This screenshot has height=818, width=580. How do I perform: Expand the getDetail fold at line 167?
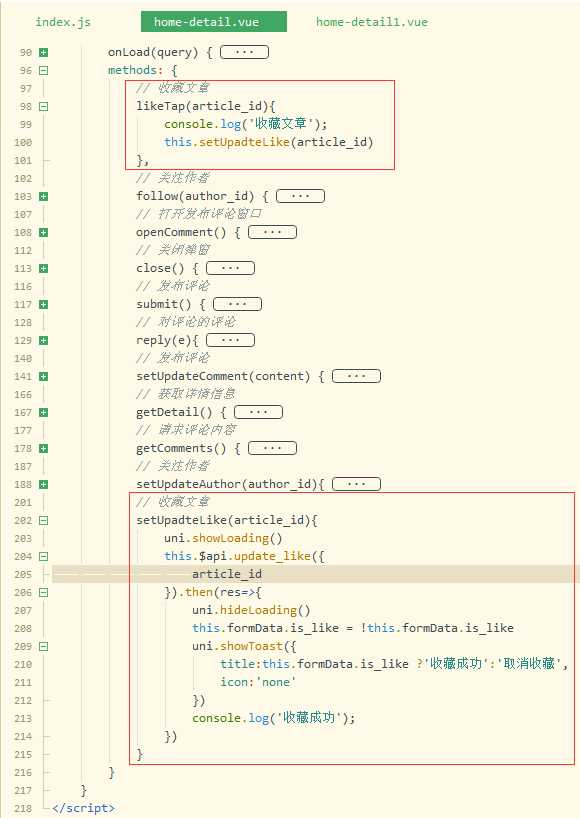(44, 412)
